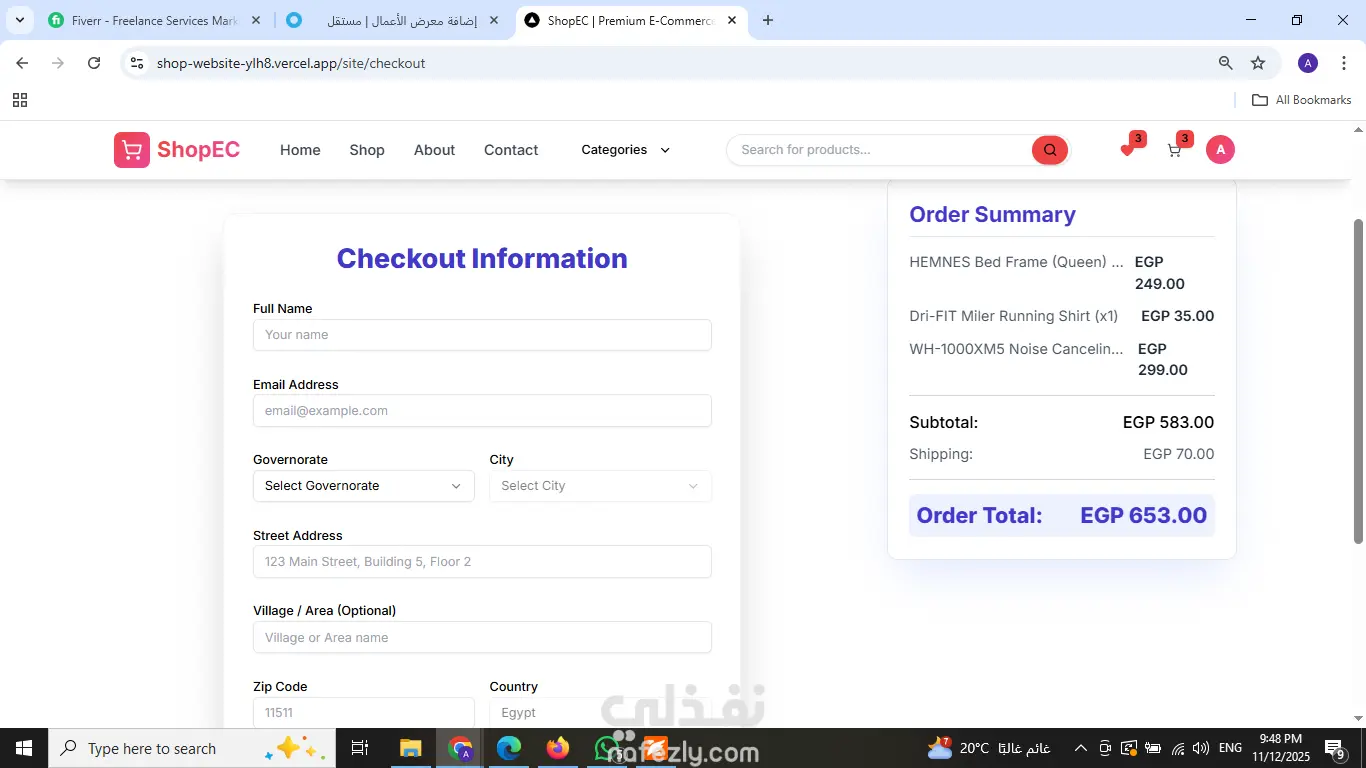Open Task View on the taskbar
This screenshot has width=1366, height=768.
click(x=360, y=748)
